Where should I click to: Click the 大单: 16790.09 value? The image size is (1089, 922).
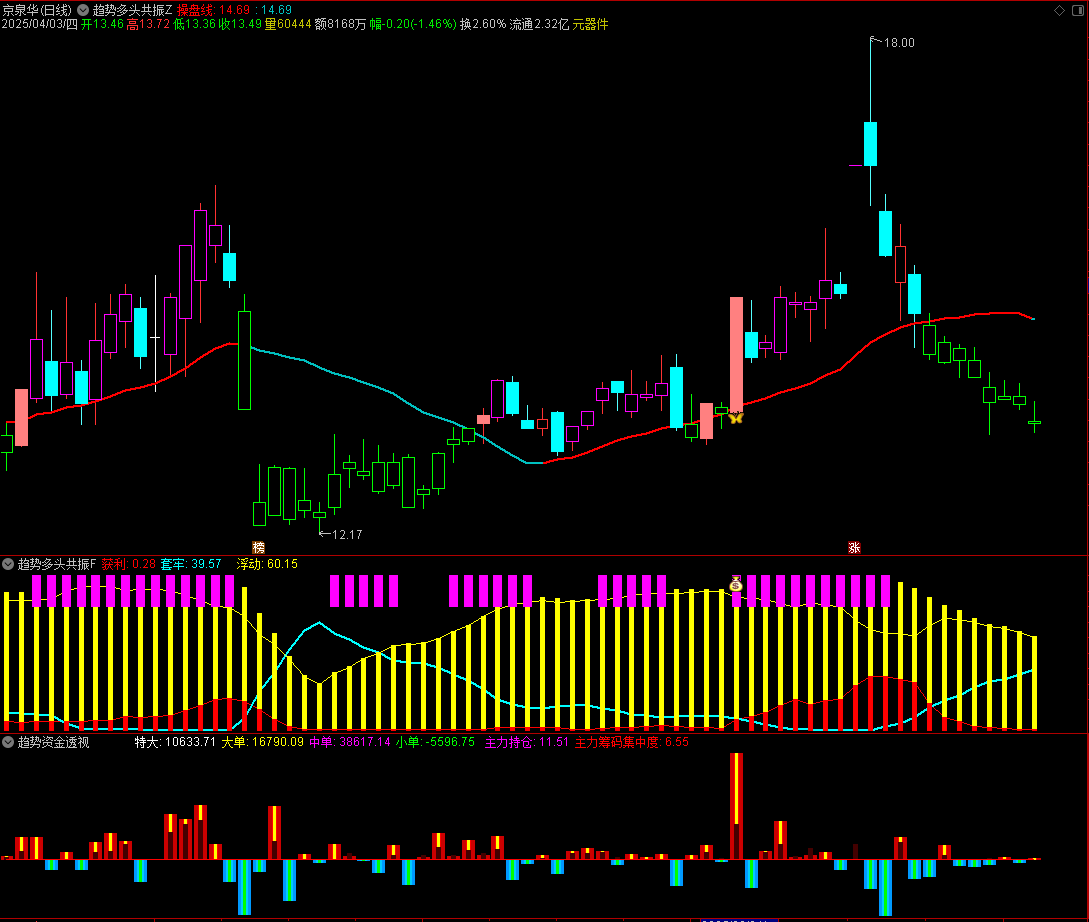[263, 742]
